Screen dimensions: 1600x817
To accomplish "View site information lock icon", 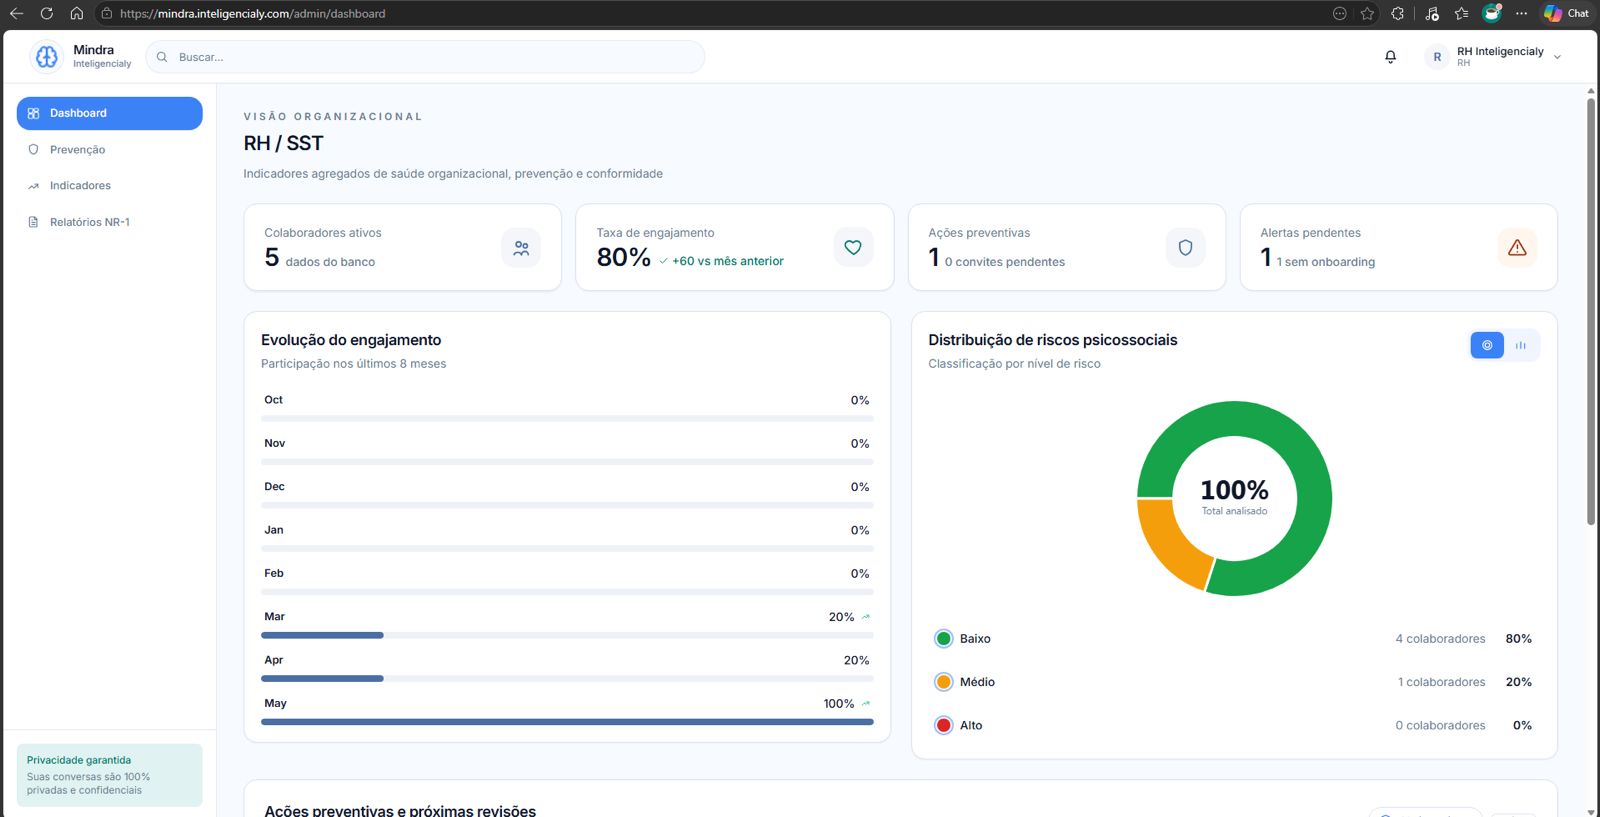I will pyautogui.click(x=107, y=13).
